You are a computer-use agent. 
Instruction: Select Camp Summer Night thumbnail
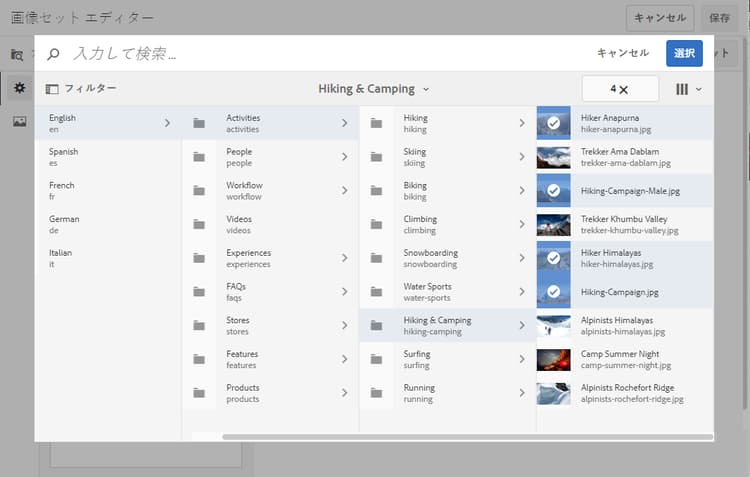tap(553, 360)
